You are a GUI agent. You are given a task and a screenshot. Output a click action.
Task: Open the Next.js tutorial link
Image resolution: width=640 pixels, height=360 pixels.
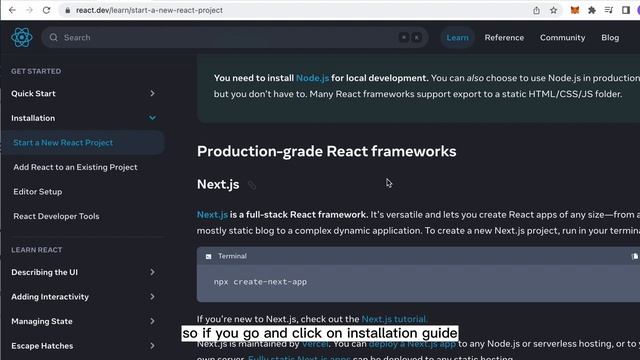394,319
